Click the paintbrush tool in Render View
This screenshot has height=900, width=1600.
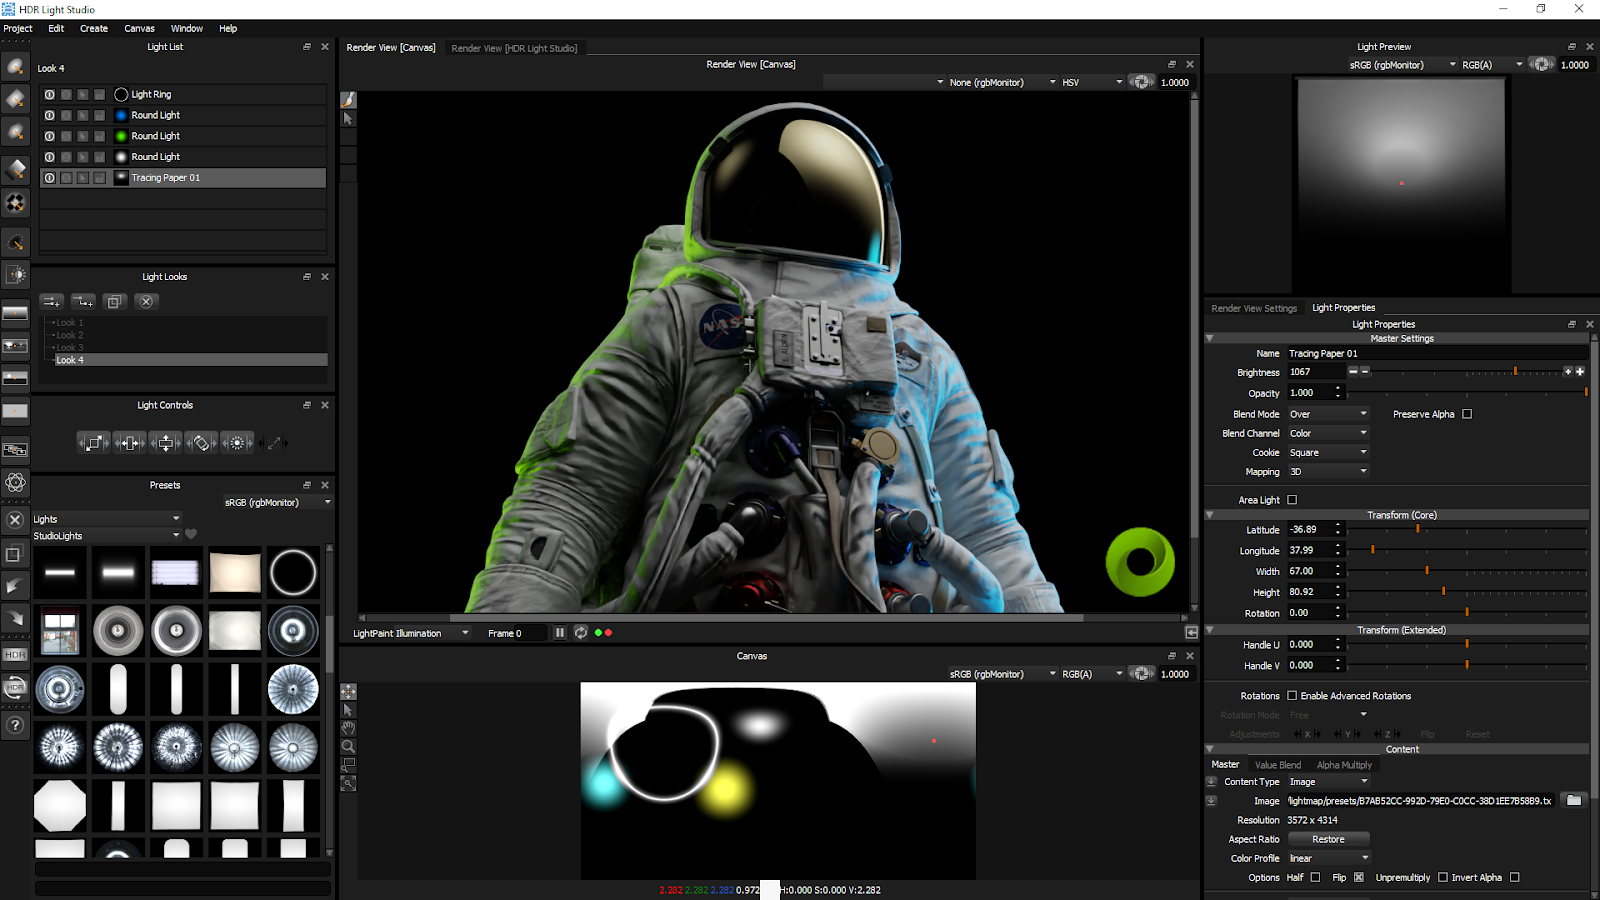tap(348, 100)
